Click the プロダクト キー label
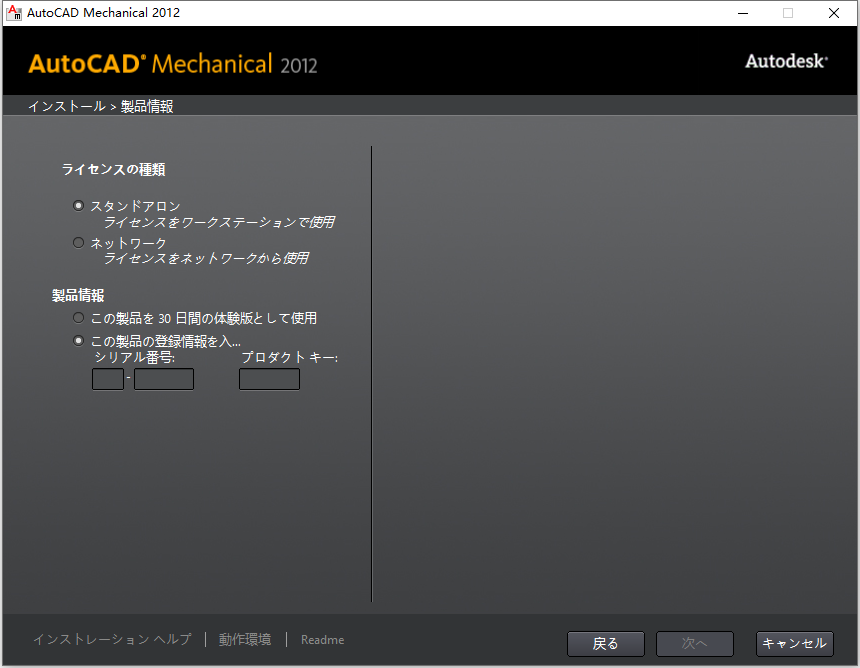 [290, 358]
